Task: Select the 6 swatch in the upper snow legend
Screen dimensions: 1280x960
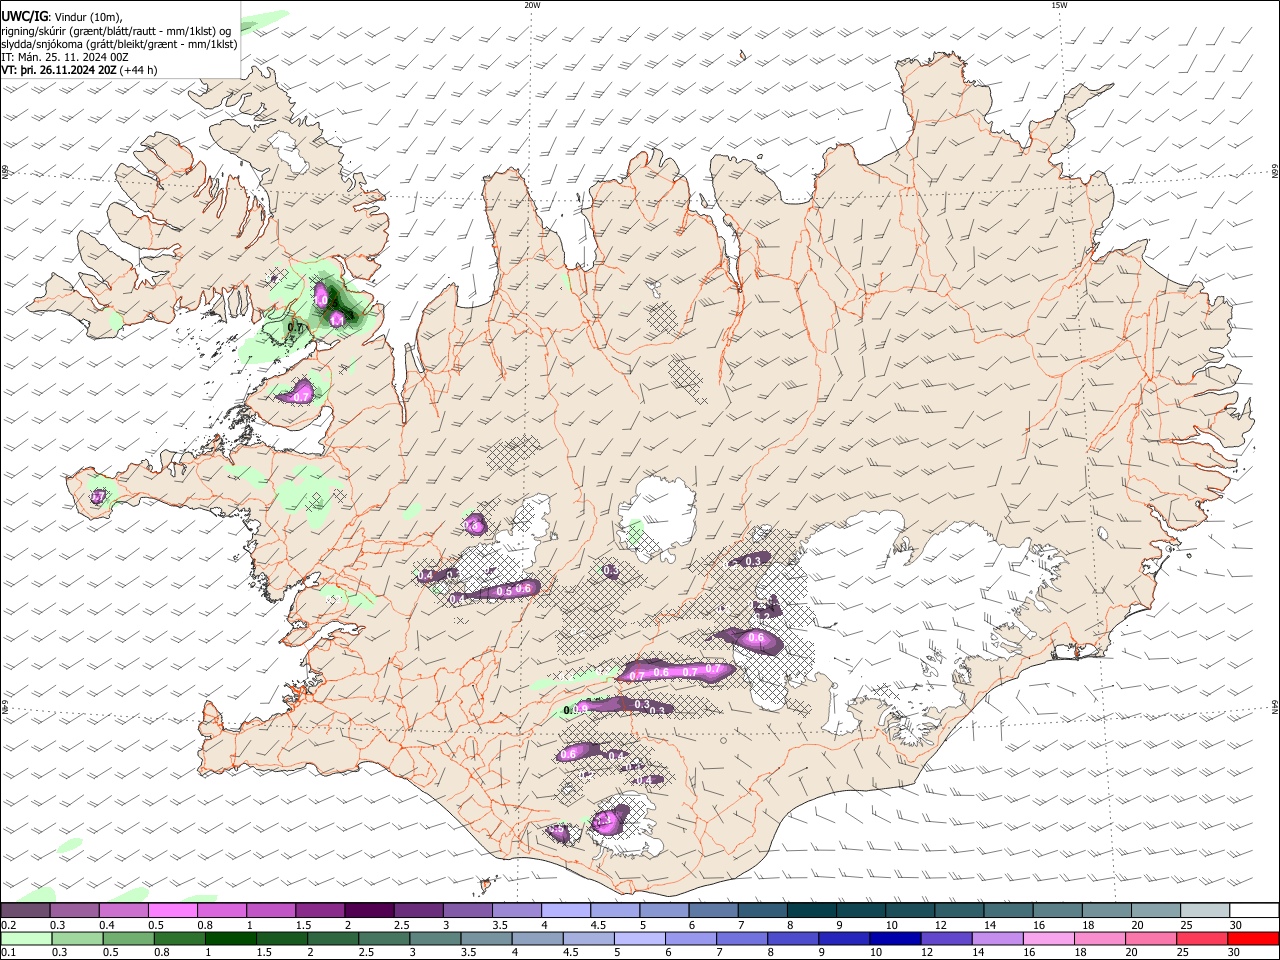Action: [x=713, y=910]
